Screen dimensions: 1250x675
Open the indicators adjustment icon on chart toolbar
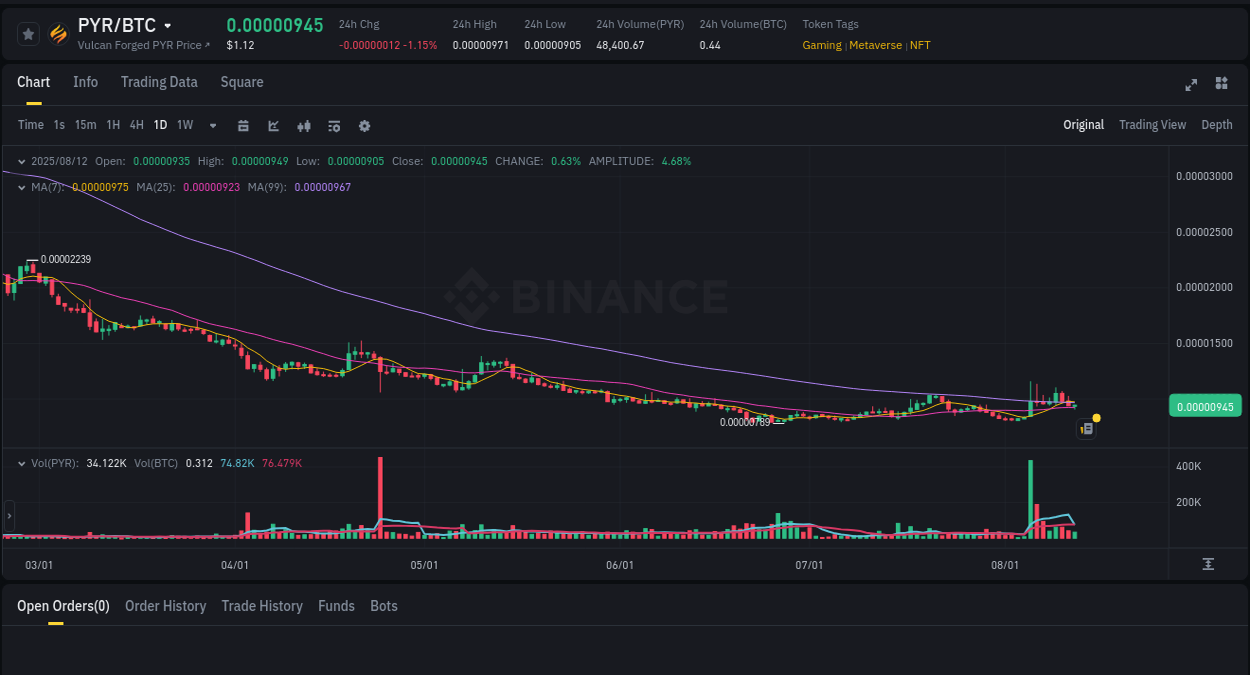point(304,125)
